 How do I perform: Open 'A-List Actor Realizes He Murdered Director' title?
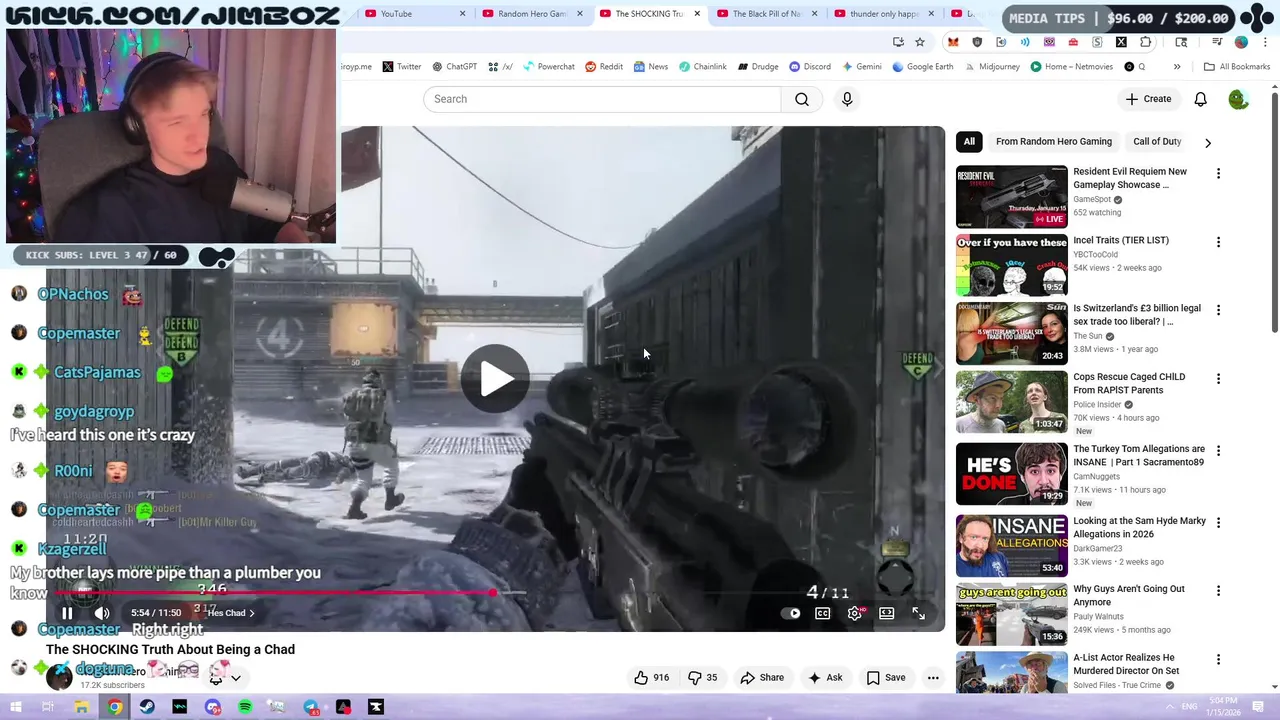(x=1126, y=664)
